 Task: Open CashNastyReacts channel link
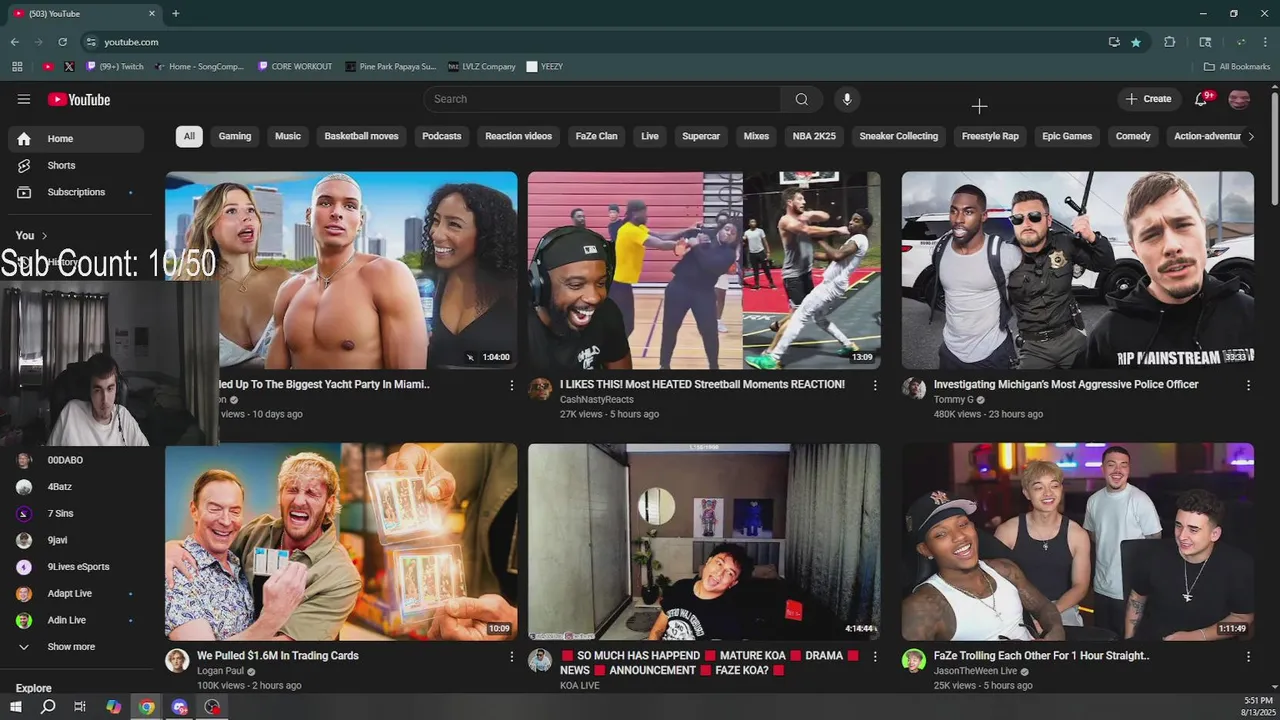pyautogui.click(x=597, y=399)
